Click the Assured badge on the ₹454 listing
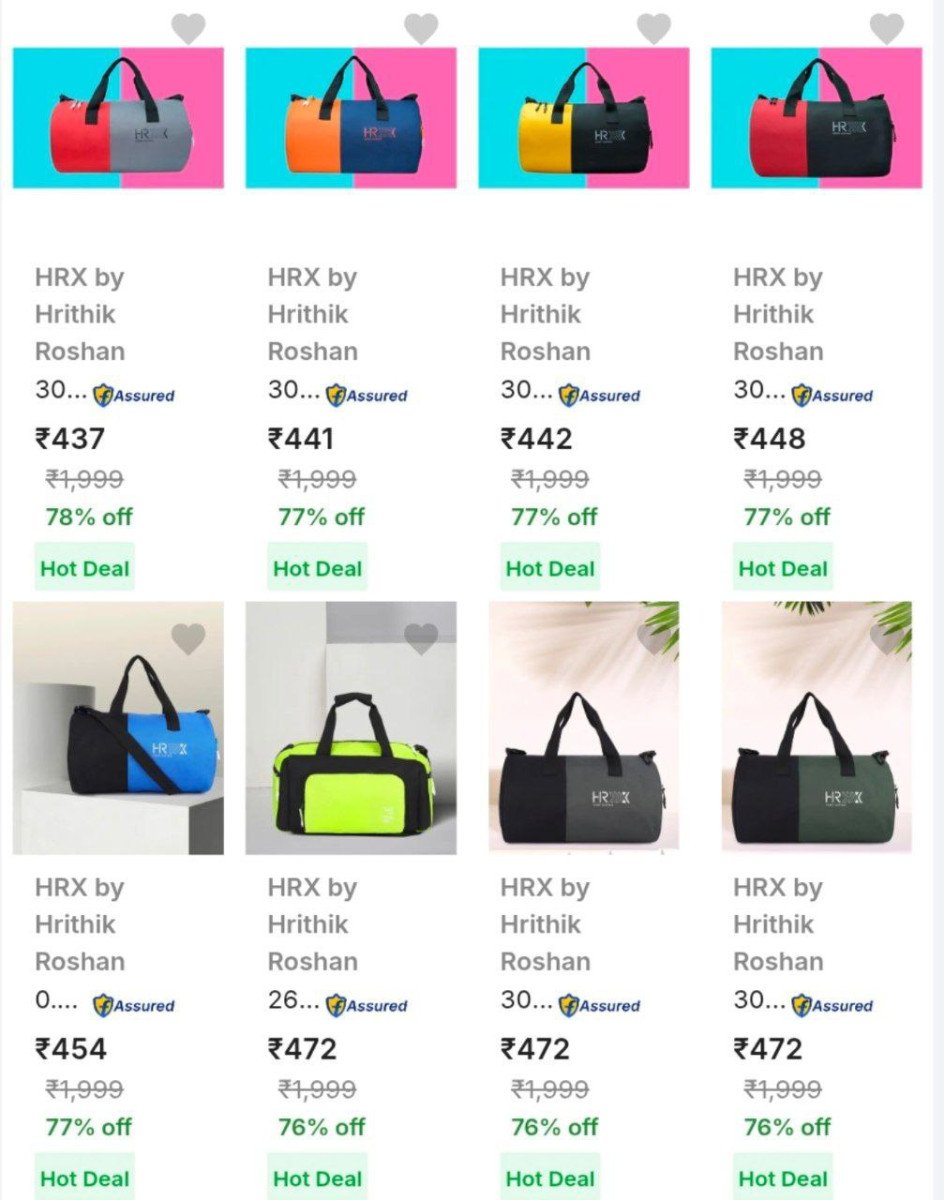944x1200 pixels. (134, 1005)
